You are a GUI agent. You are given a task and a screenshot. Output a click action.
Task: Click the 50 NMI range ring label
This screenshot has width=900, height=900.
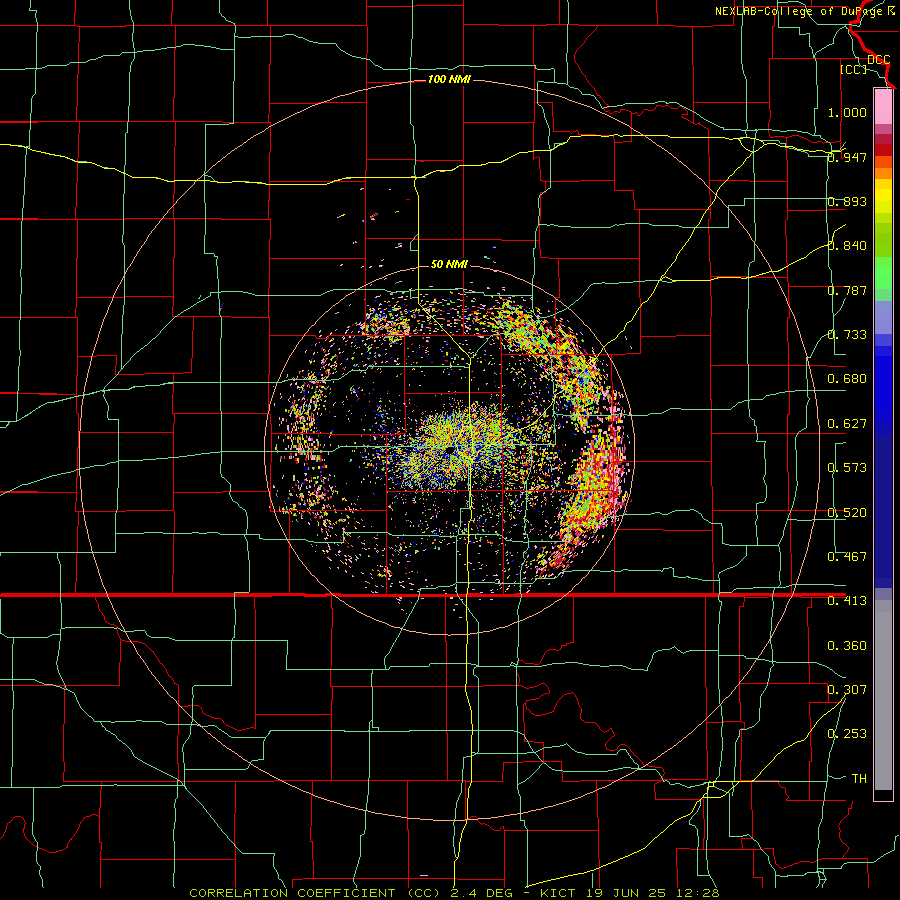[449, 264]
